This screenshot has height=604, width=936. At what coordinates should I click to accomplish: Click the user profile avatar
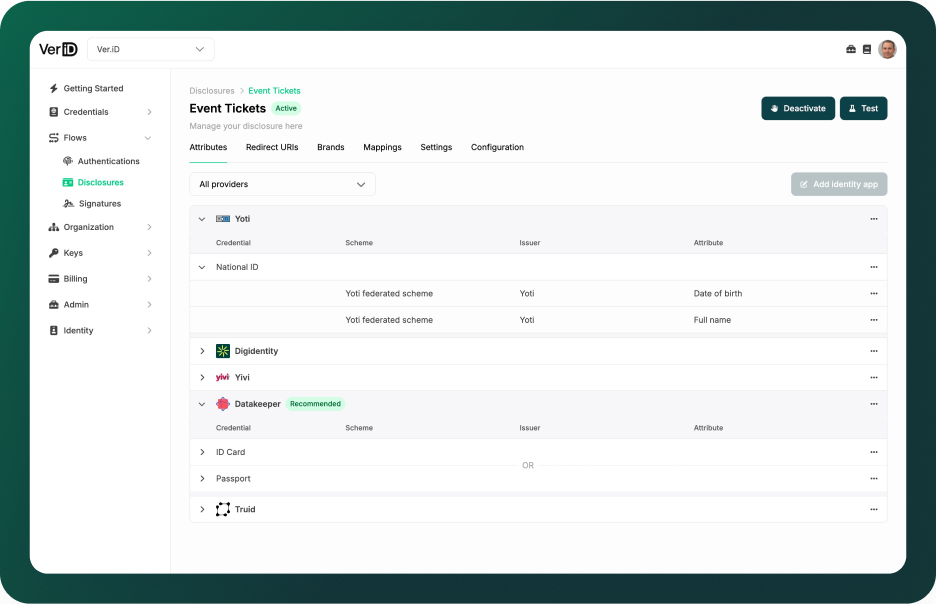click(x=887, y=49)
